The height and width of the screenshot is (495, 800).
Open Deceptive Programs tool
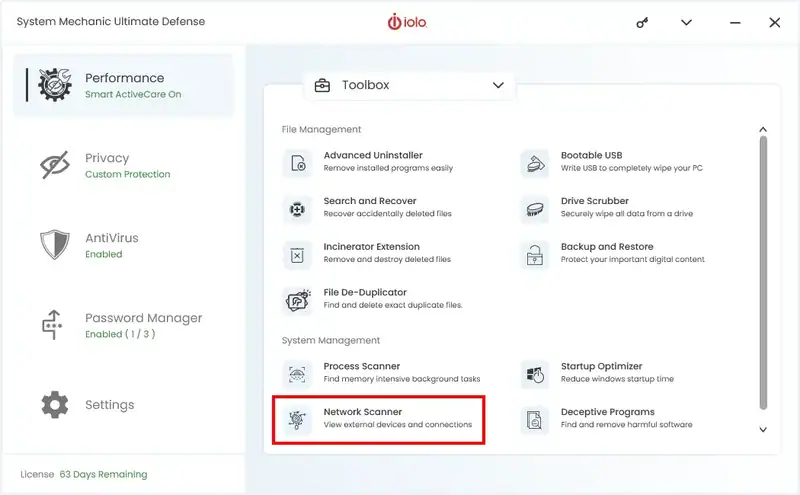point(607,418)
